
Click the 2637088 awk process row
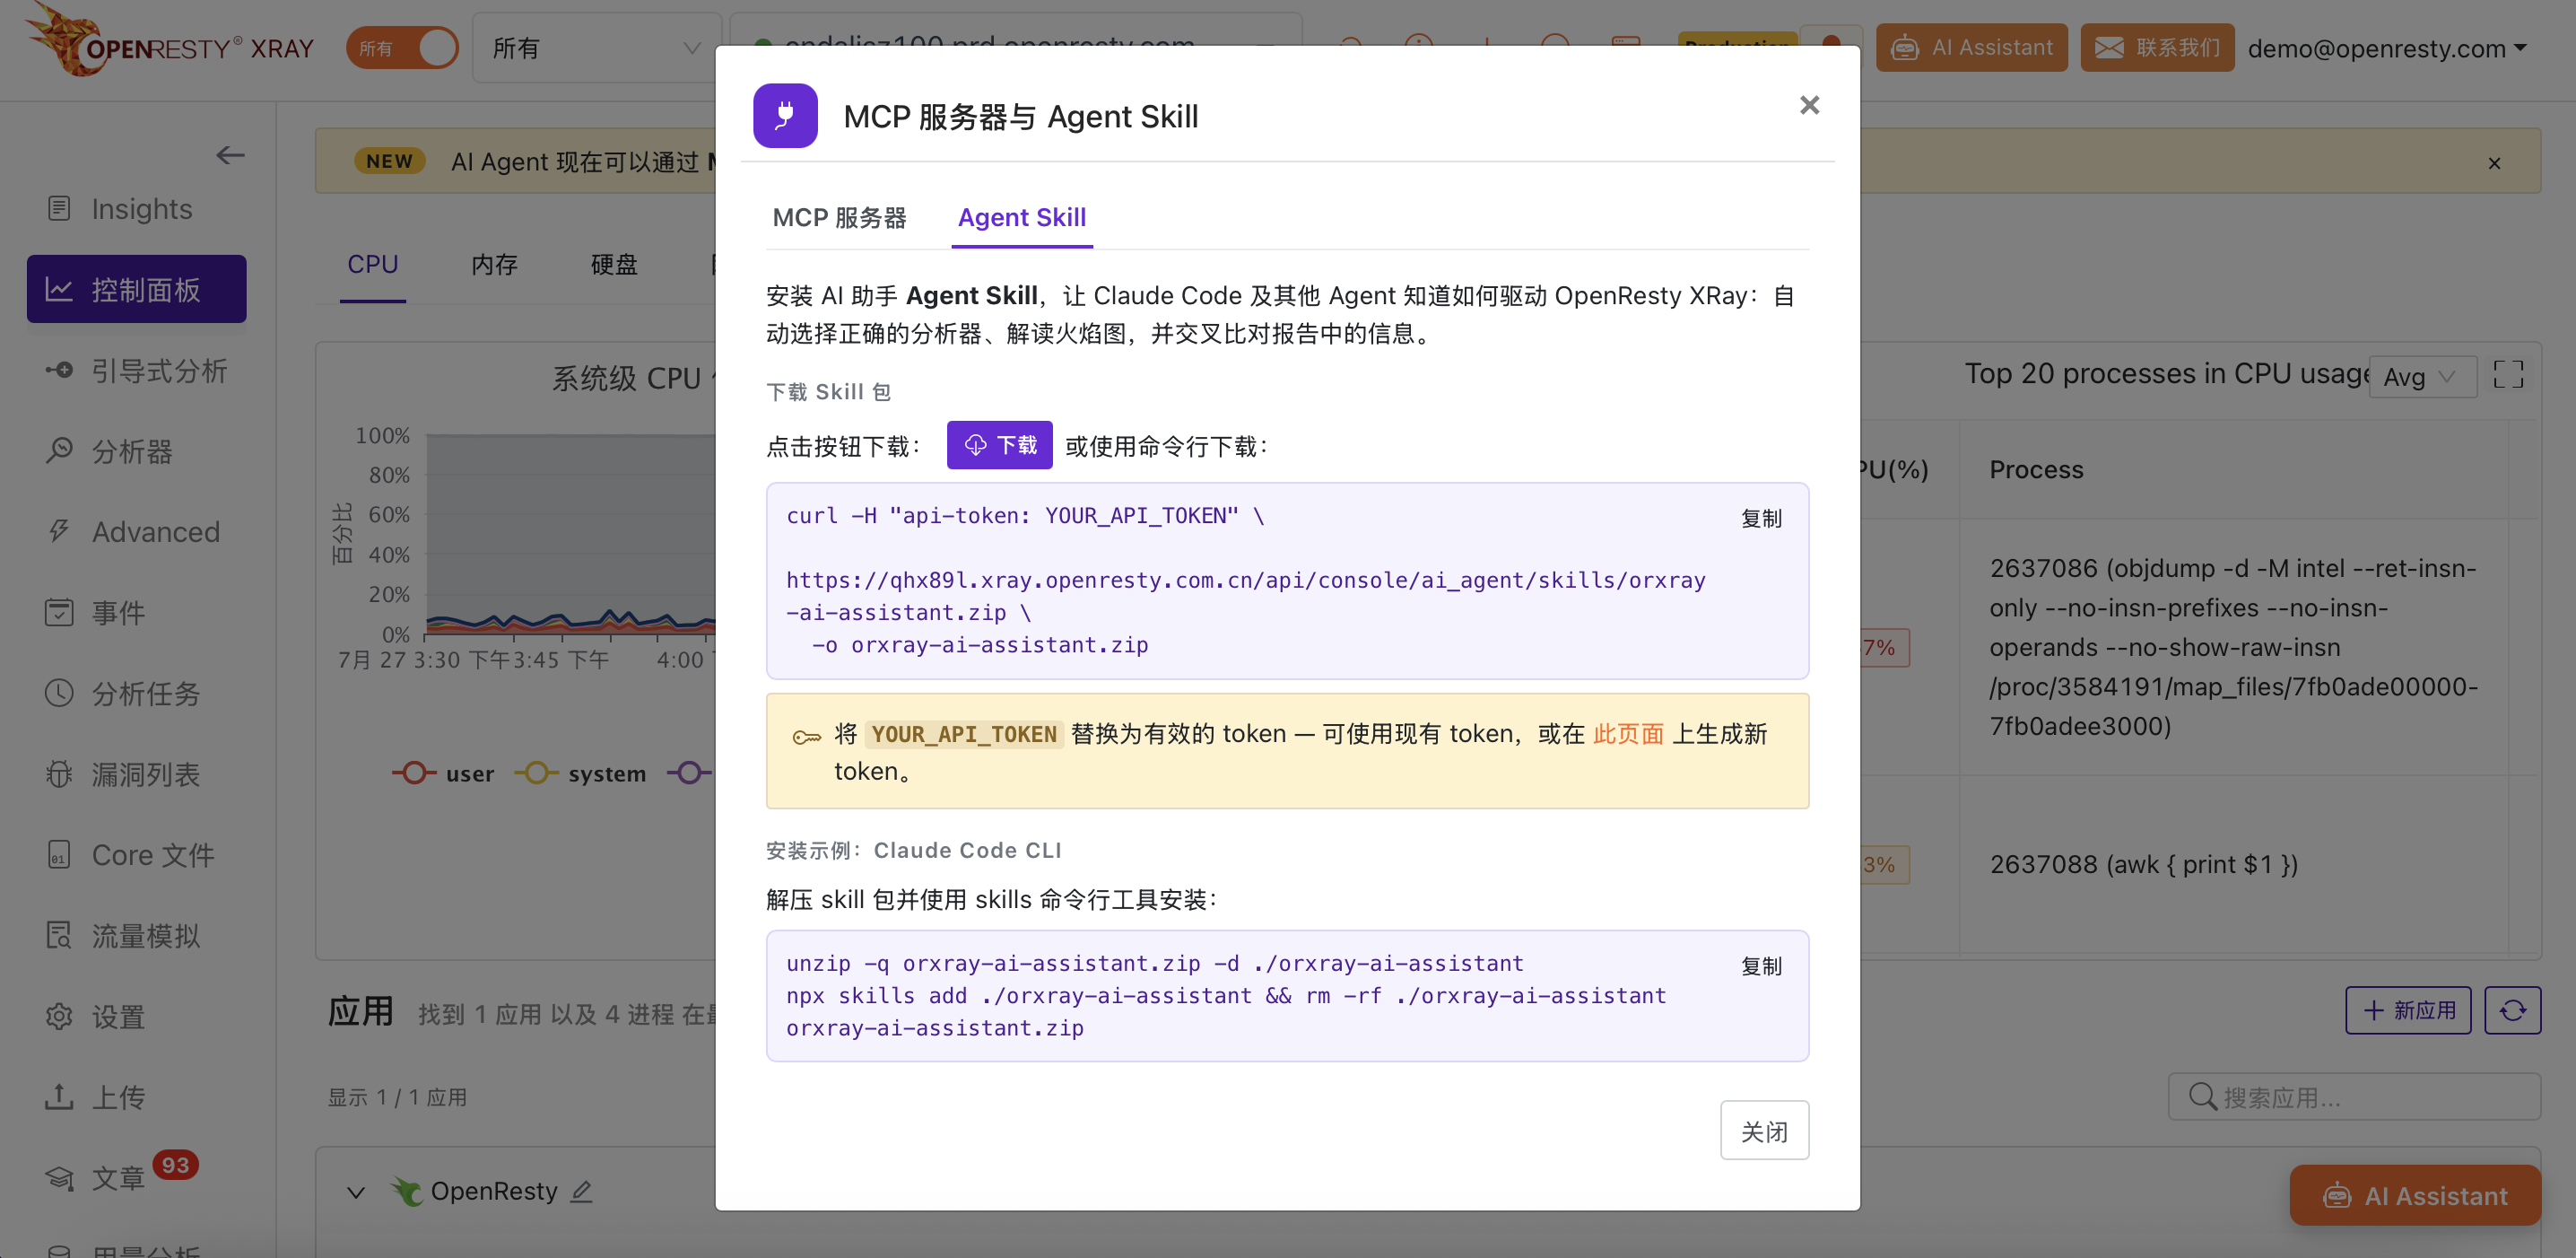2143,864
